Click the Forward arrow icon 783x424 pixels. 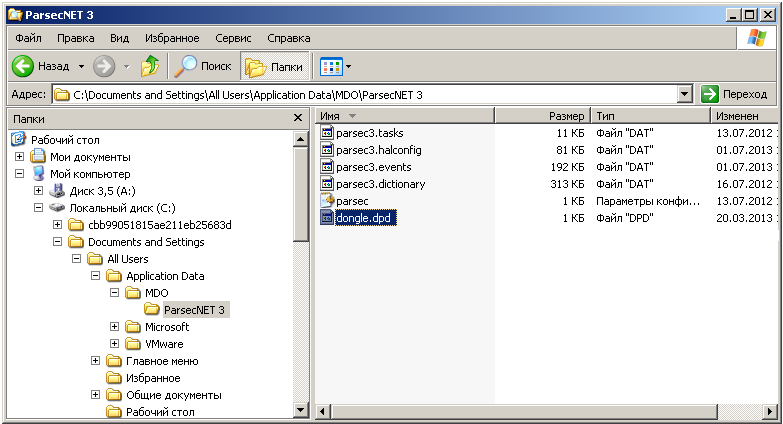point(104,66)
